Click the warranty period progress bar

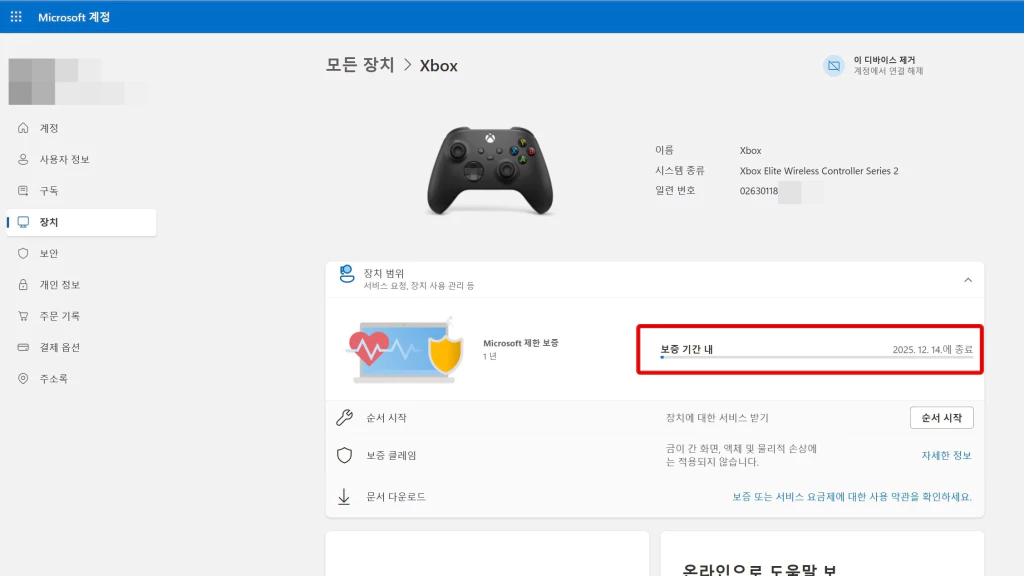point(816,357)
